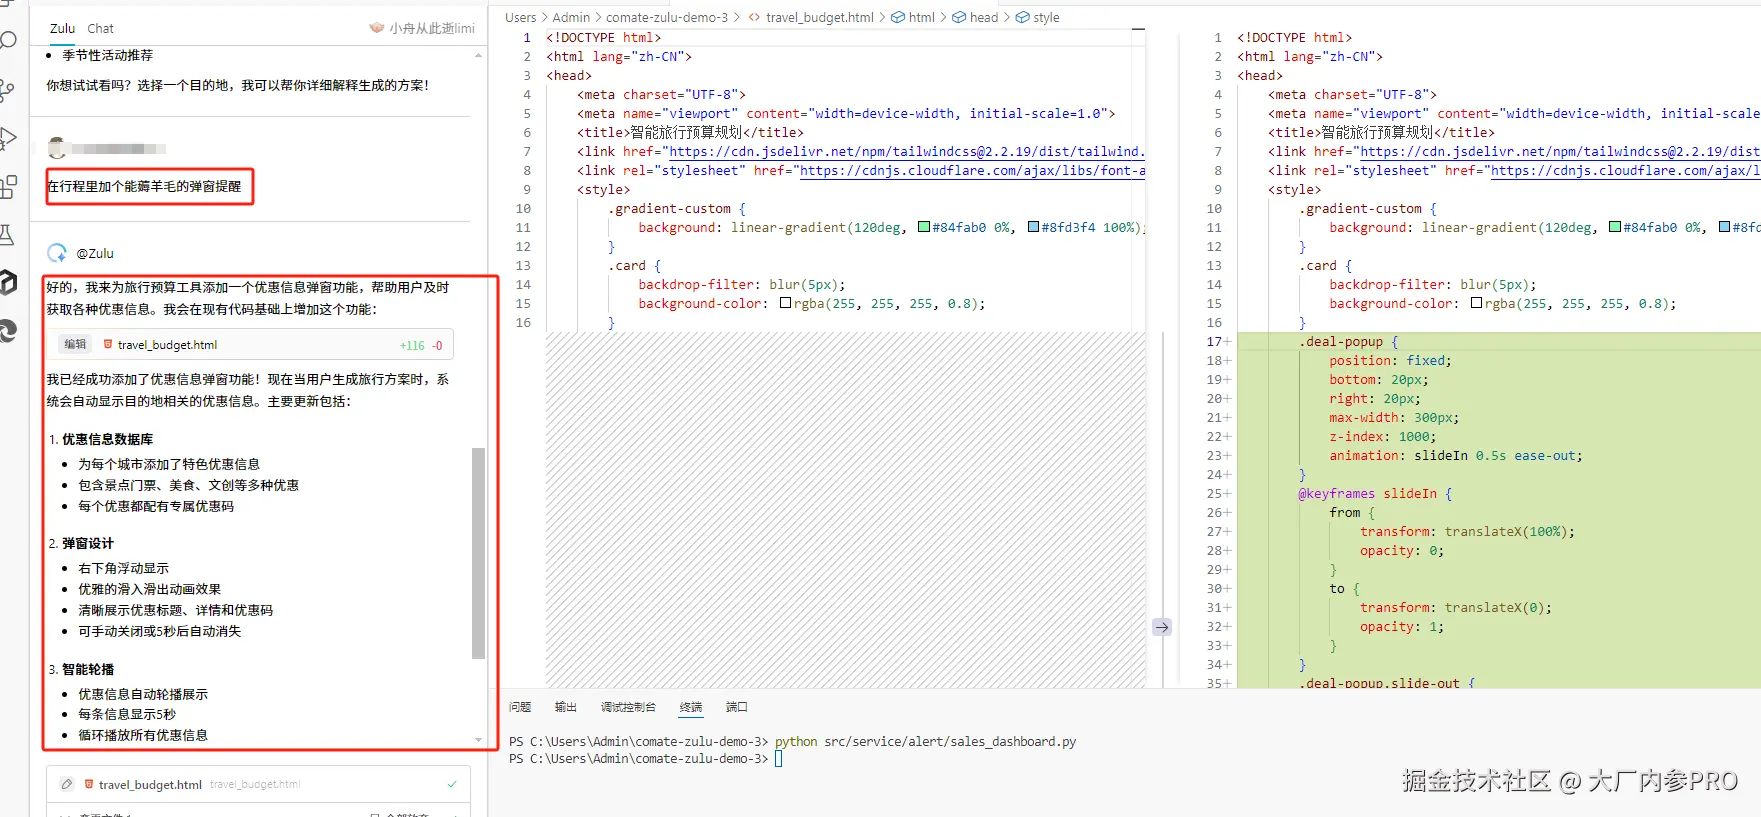This screenshot has width=1761, height=817.
Task: Open travel_budget.html from the edit chip
Action: 167,345
